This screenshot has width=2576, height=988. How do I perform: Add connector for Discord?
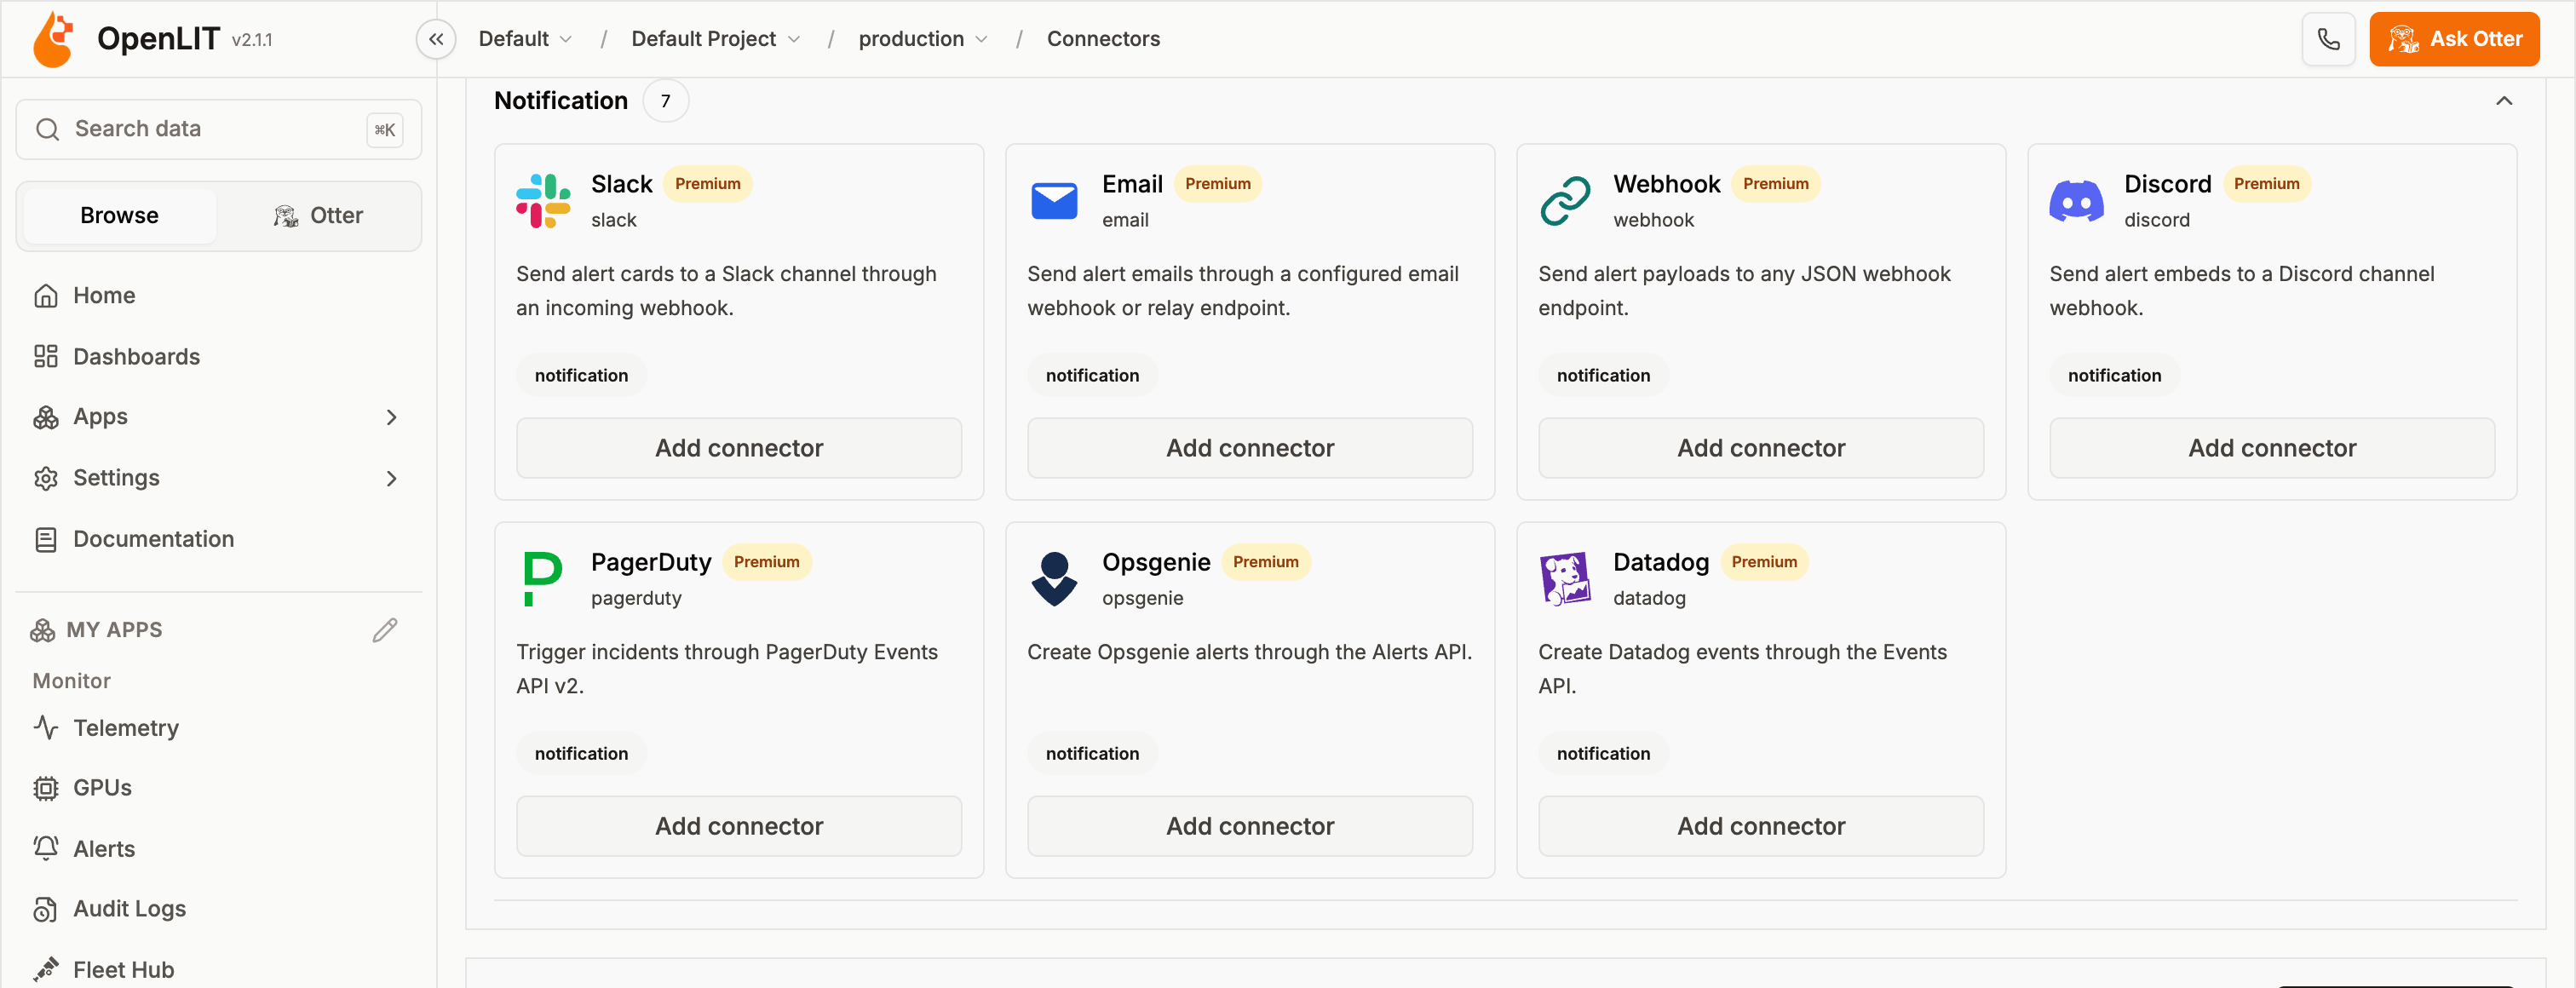point(2272,448)
